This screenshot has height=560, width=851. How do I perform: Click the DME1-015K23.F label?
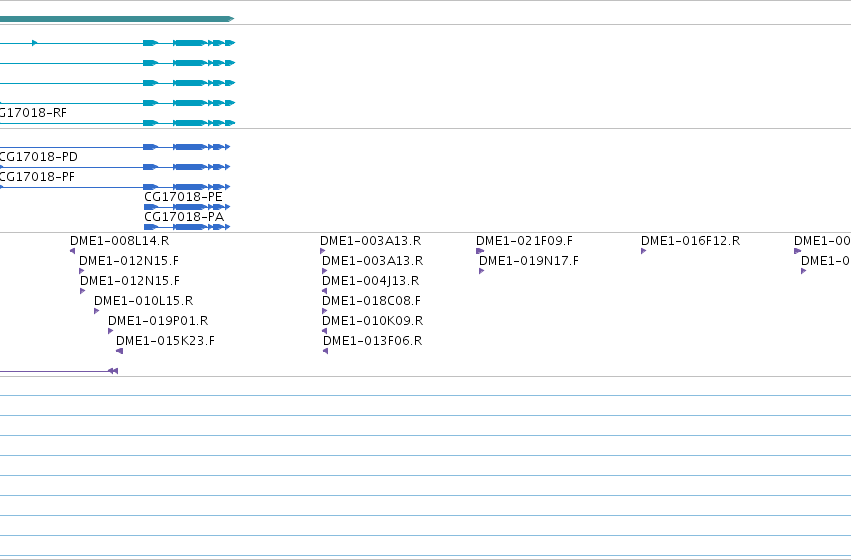[166, 341]
